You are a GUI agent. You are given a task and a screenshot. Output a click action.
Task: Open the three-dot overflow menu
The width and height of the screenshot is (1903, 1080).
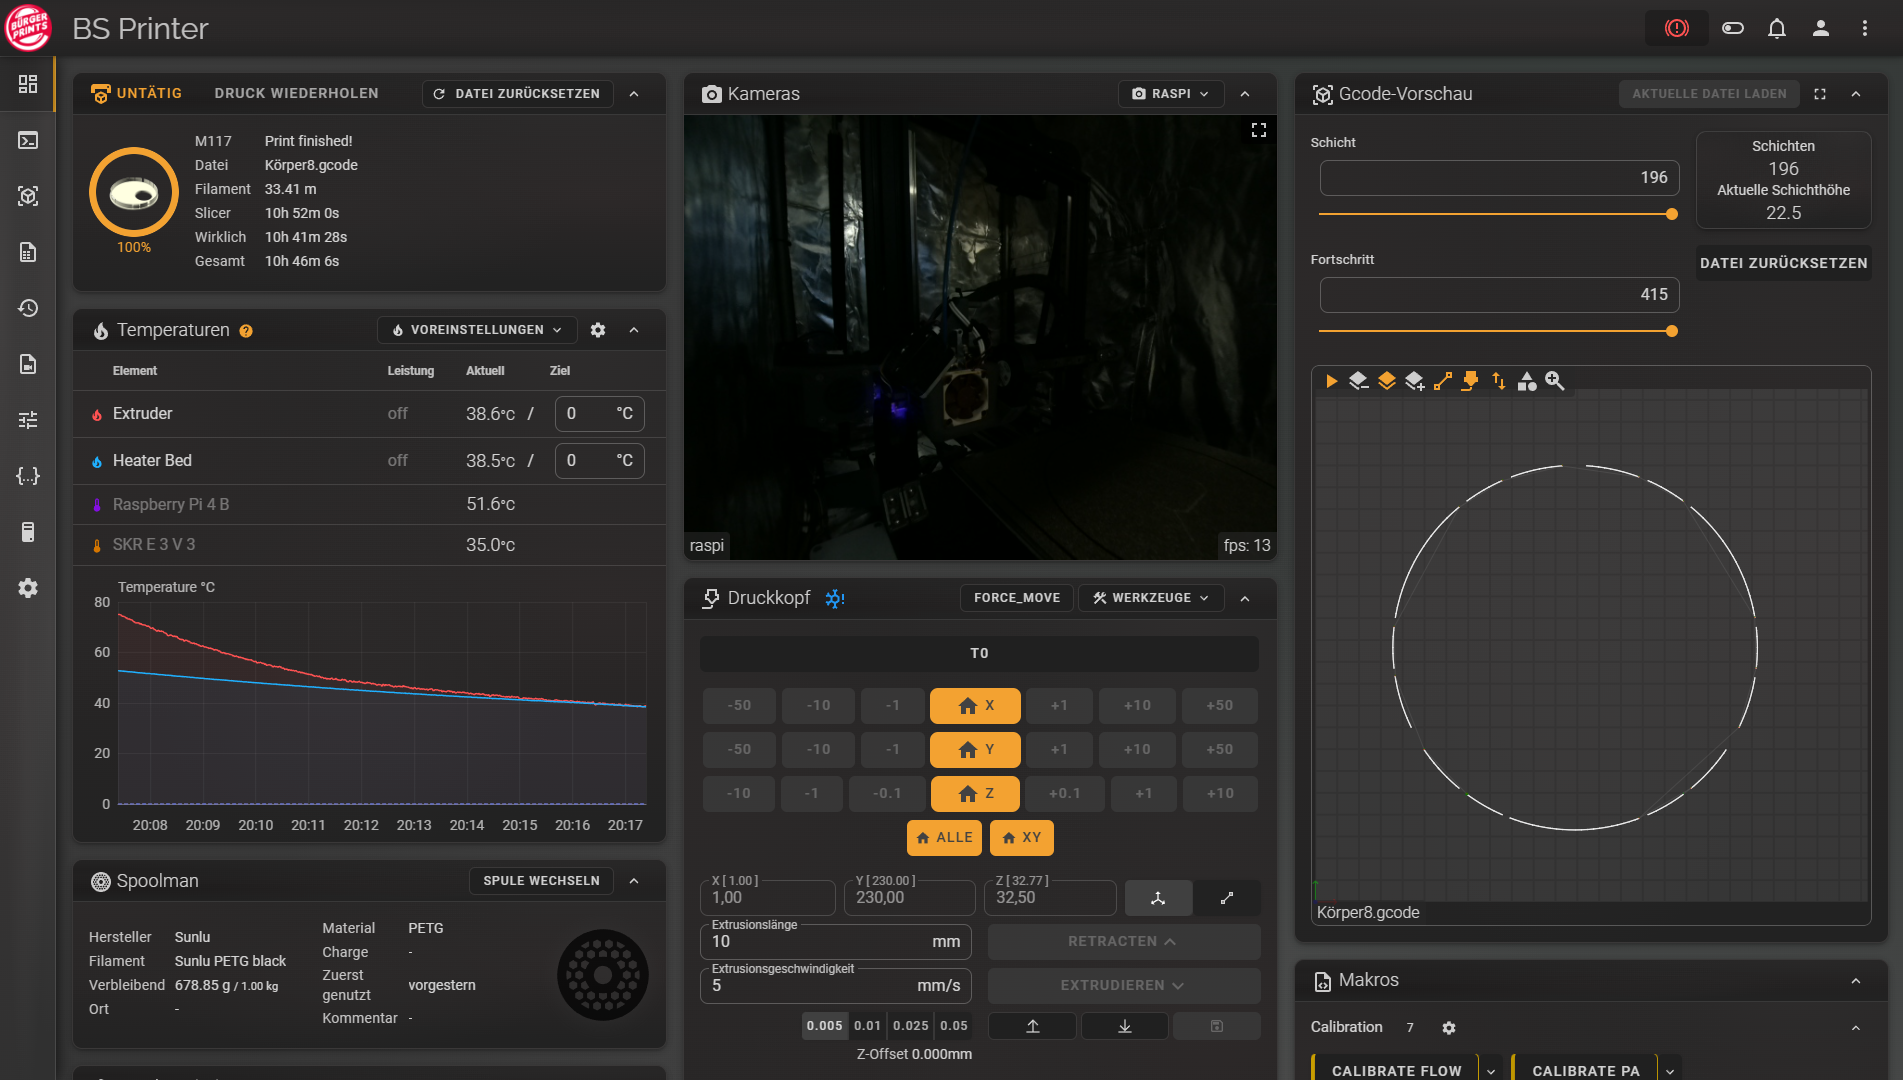[1864, 28]
